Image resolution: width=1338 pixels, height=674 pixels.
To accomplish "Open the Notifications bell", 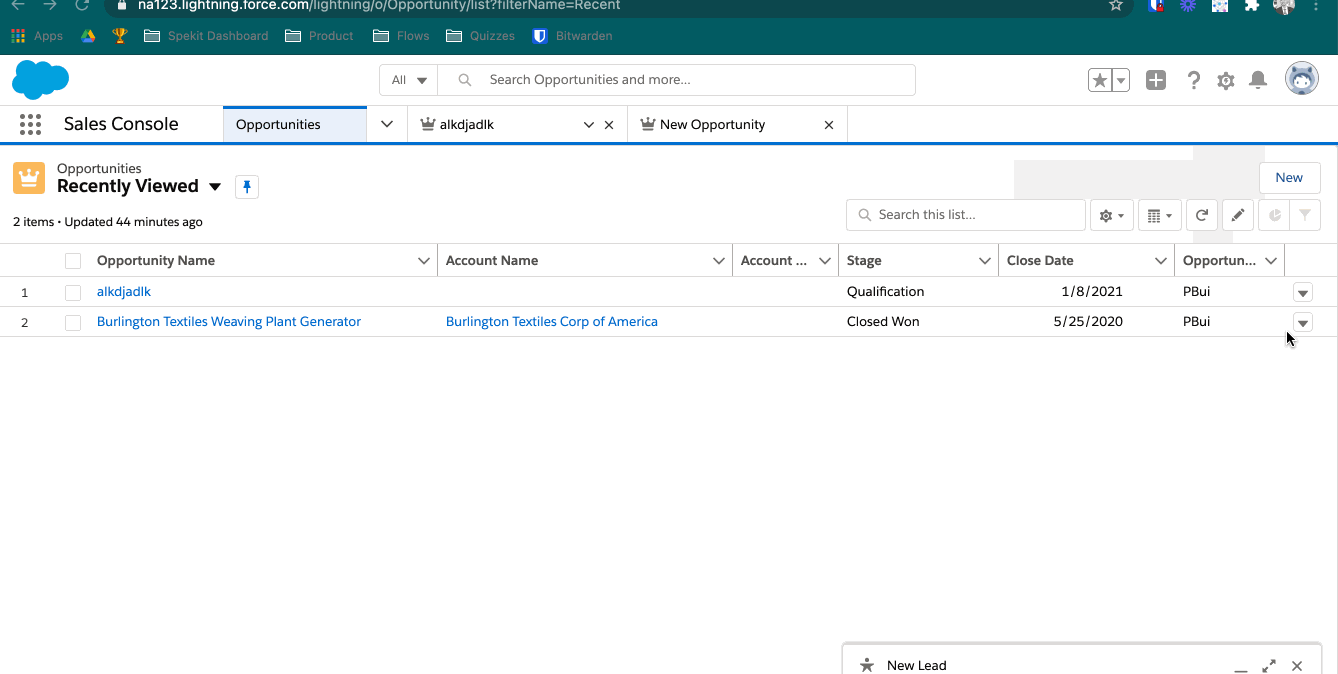I will tap(1259, 81).
